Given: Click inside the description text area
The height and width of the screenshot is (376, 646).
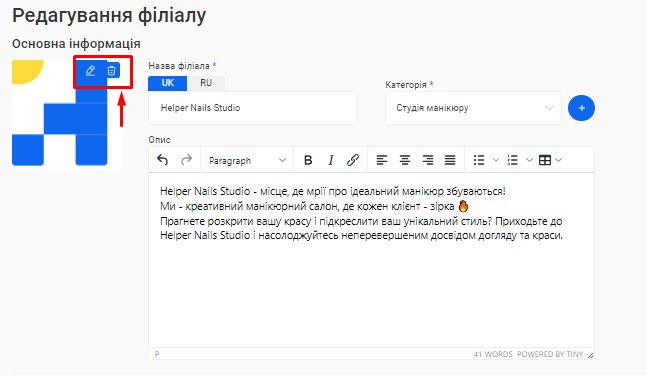Looking at the screenshot, I should [371, 260].
